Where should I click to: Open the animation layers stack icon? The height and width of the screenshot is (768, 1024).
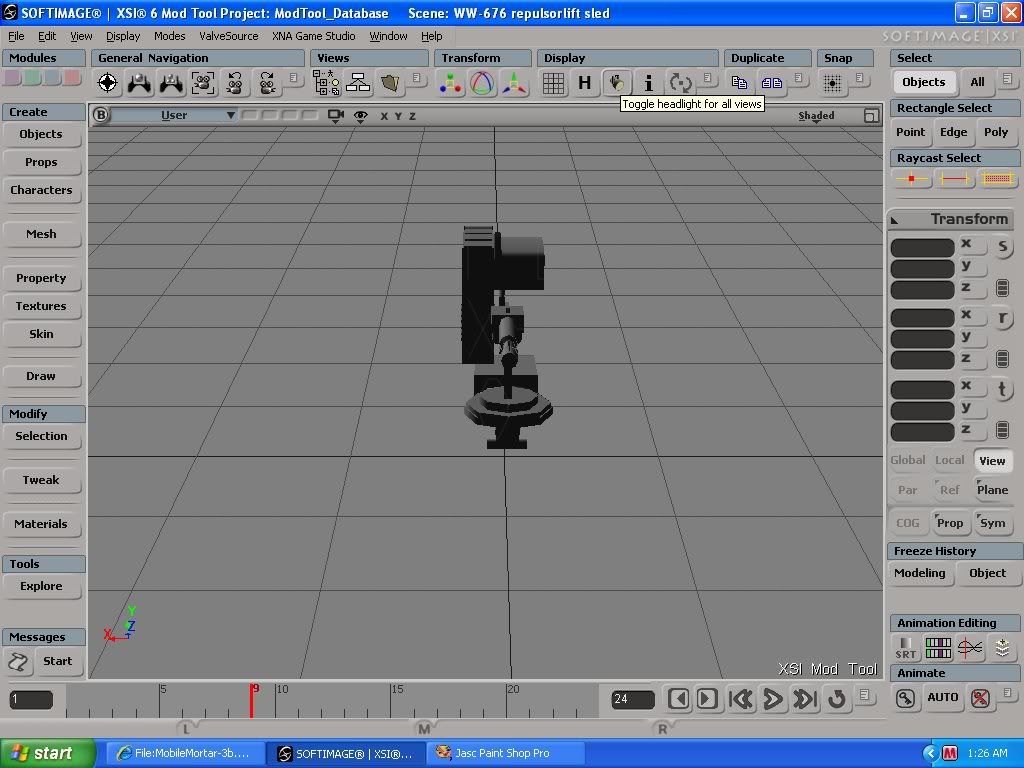pyautogui.click(x=1002, y=648)
